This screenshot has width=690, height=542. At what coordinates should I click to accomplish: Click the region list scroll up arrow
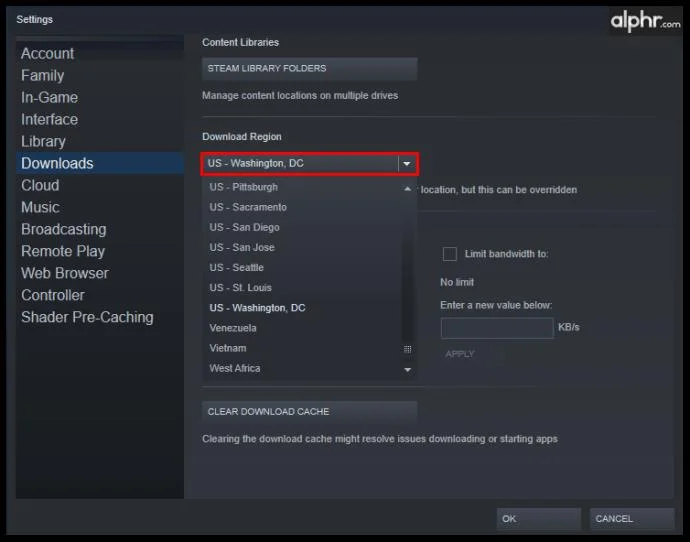coord(407,189)
